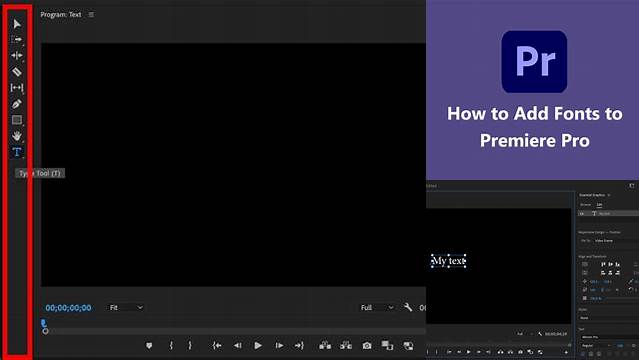The width and height of the screenshot is (639, 360).
Task: Go to In point
Action: pos(217,346)
